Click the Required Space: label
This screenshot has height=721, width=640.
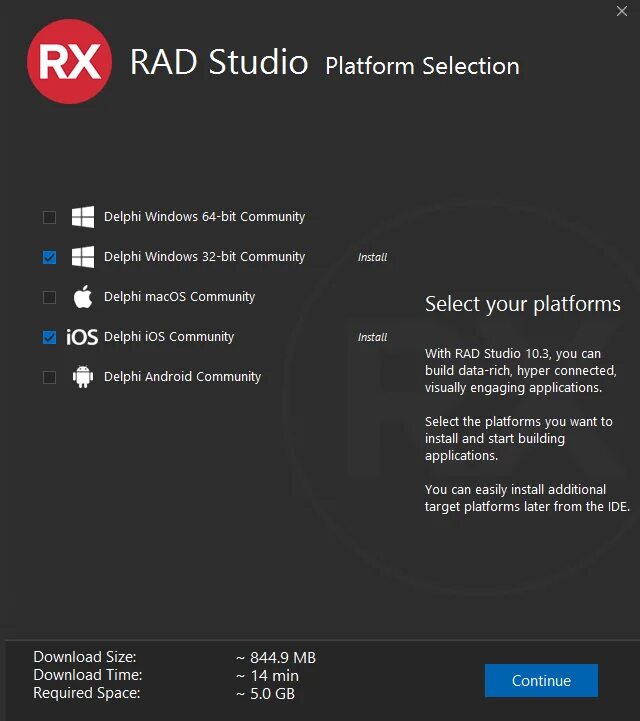(x=87, y=692)
